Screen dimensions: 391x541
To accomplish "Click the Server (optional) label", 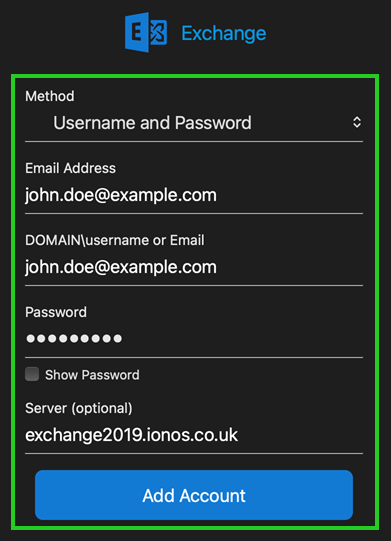I will 79,409.
